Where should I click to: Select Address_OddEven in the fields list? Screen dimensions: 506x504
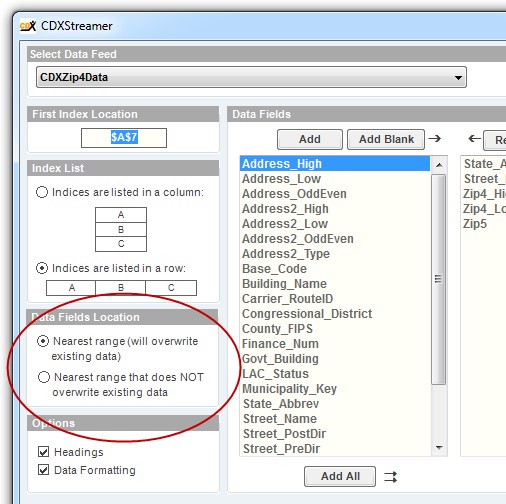click(x=335, y=194)
